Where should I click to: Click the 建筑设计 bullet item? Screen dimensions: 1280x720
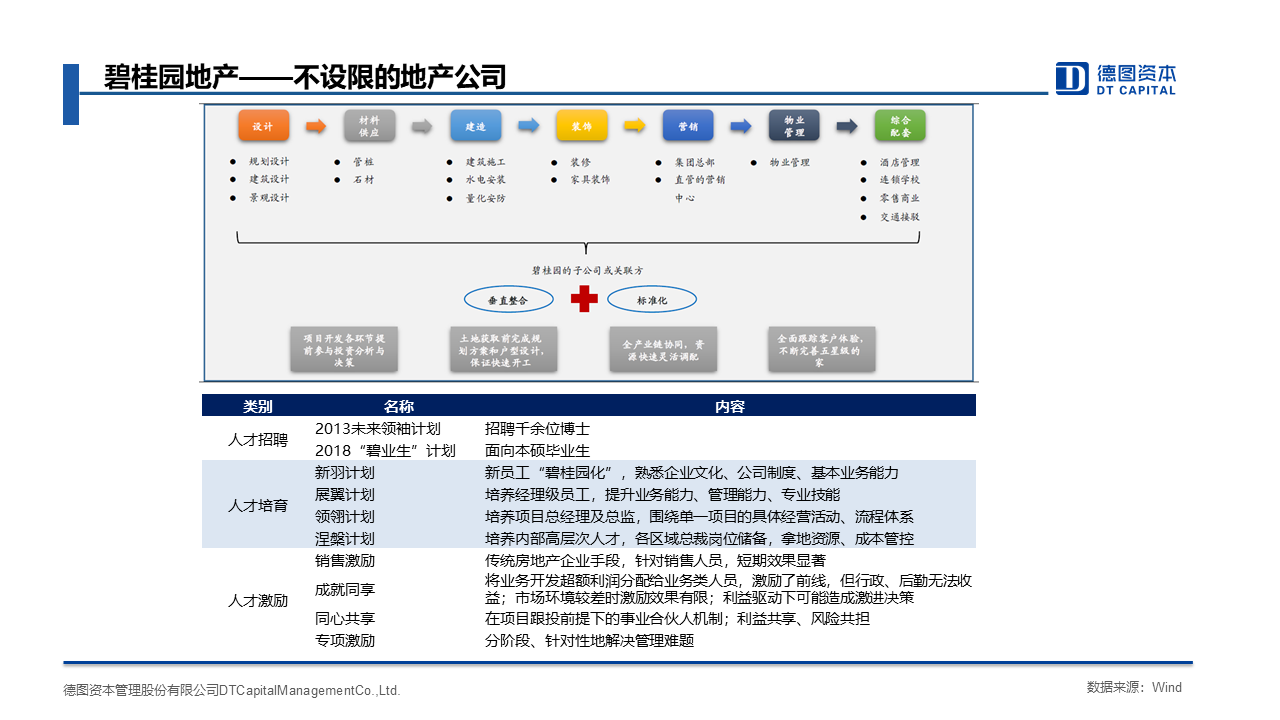270,180
